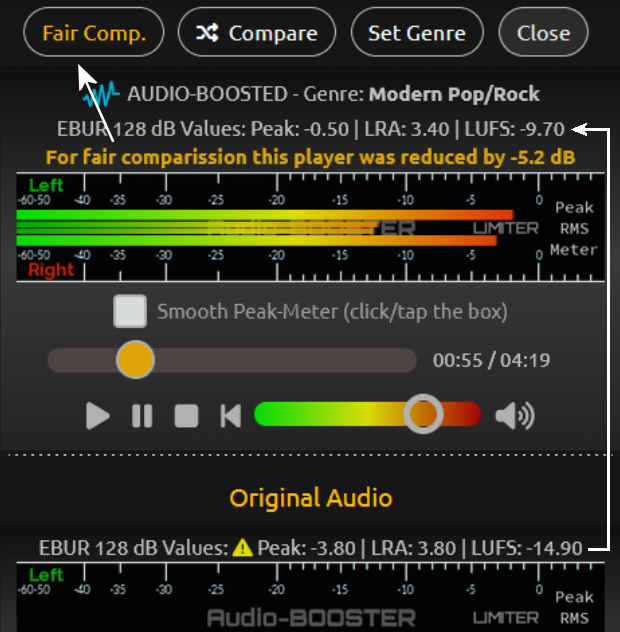Click the Right channel peak meter bar
The height and width of the screenshot is (632, 620).
tap(256, 241)
